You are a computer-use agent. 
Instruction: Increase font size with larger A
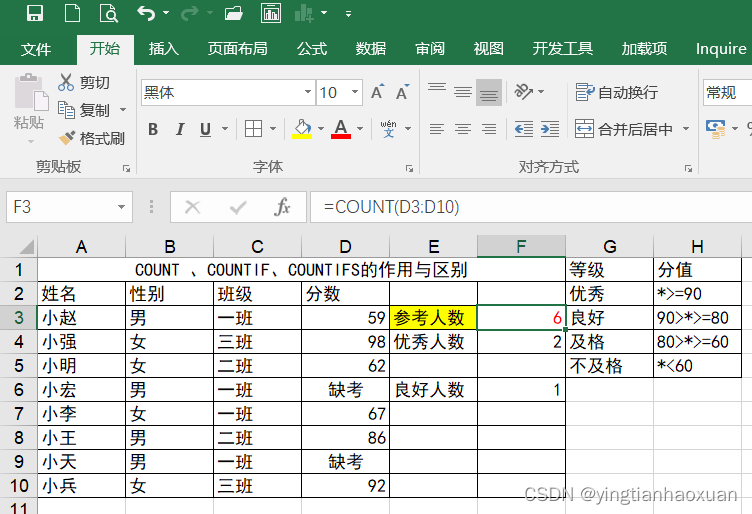pyautogui.click(x=377, y=92)
